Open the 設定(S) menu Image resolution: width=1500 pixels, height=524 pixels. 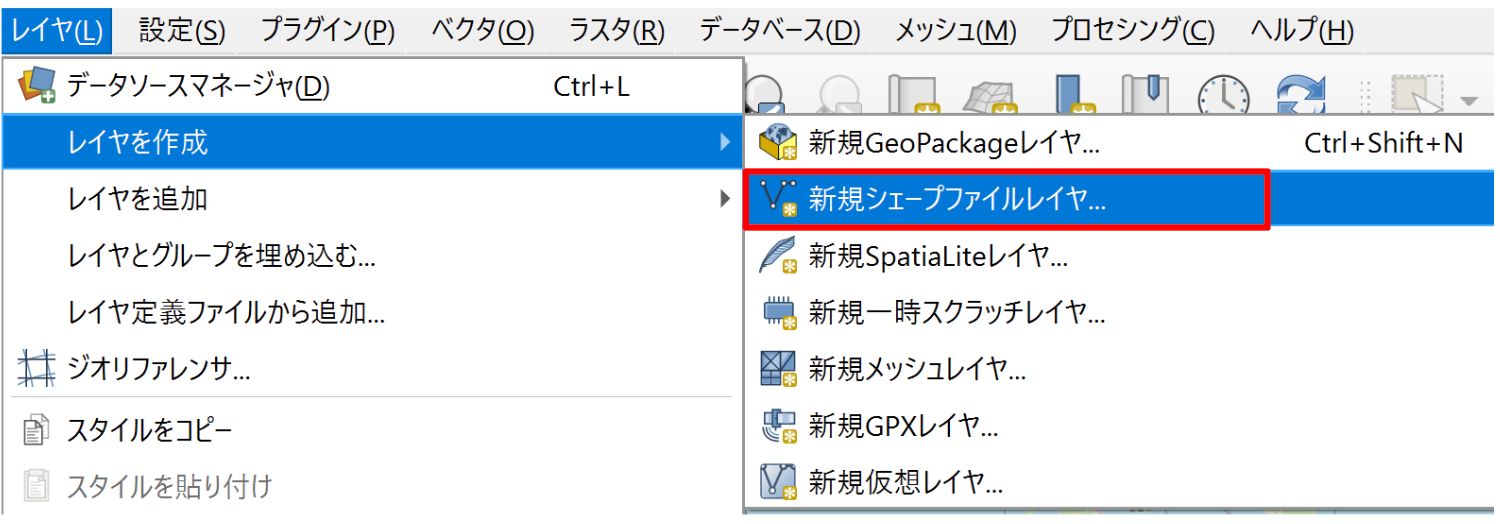point(182,30)
